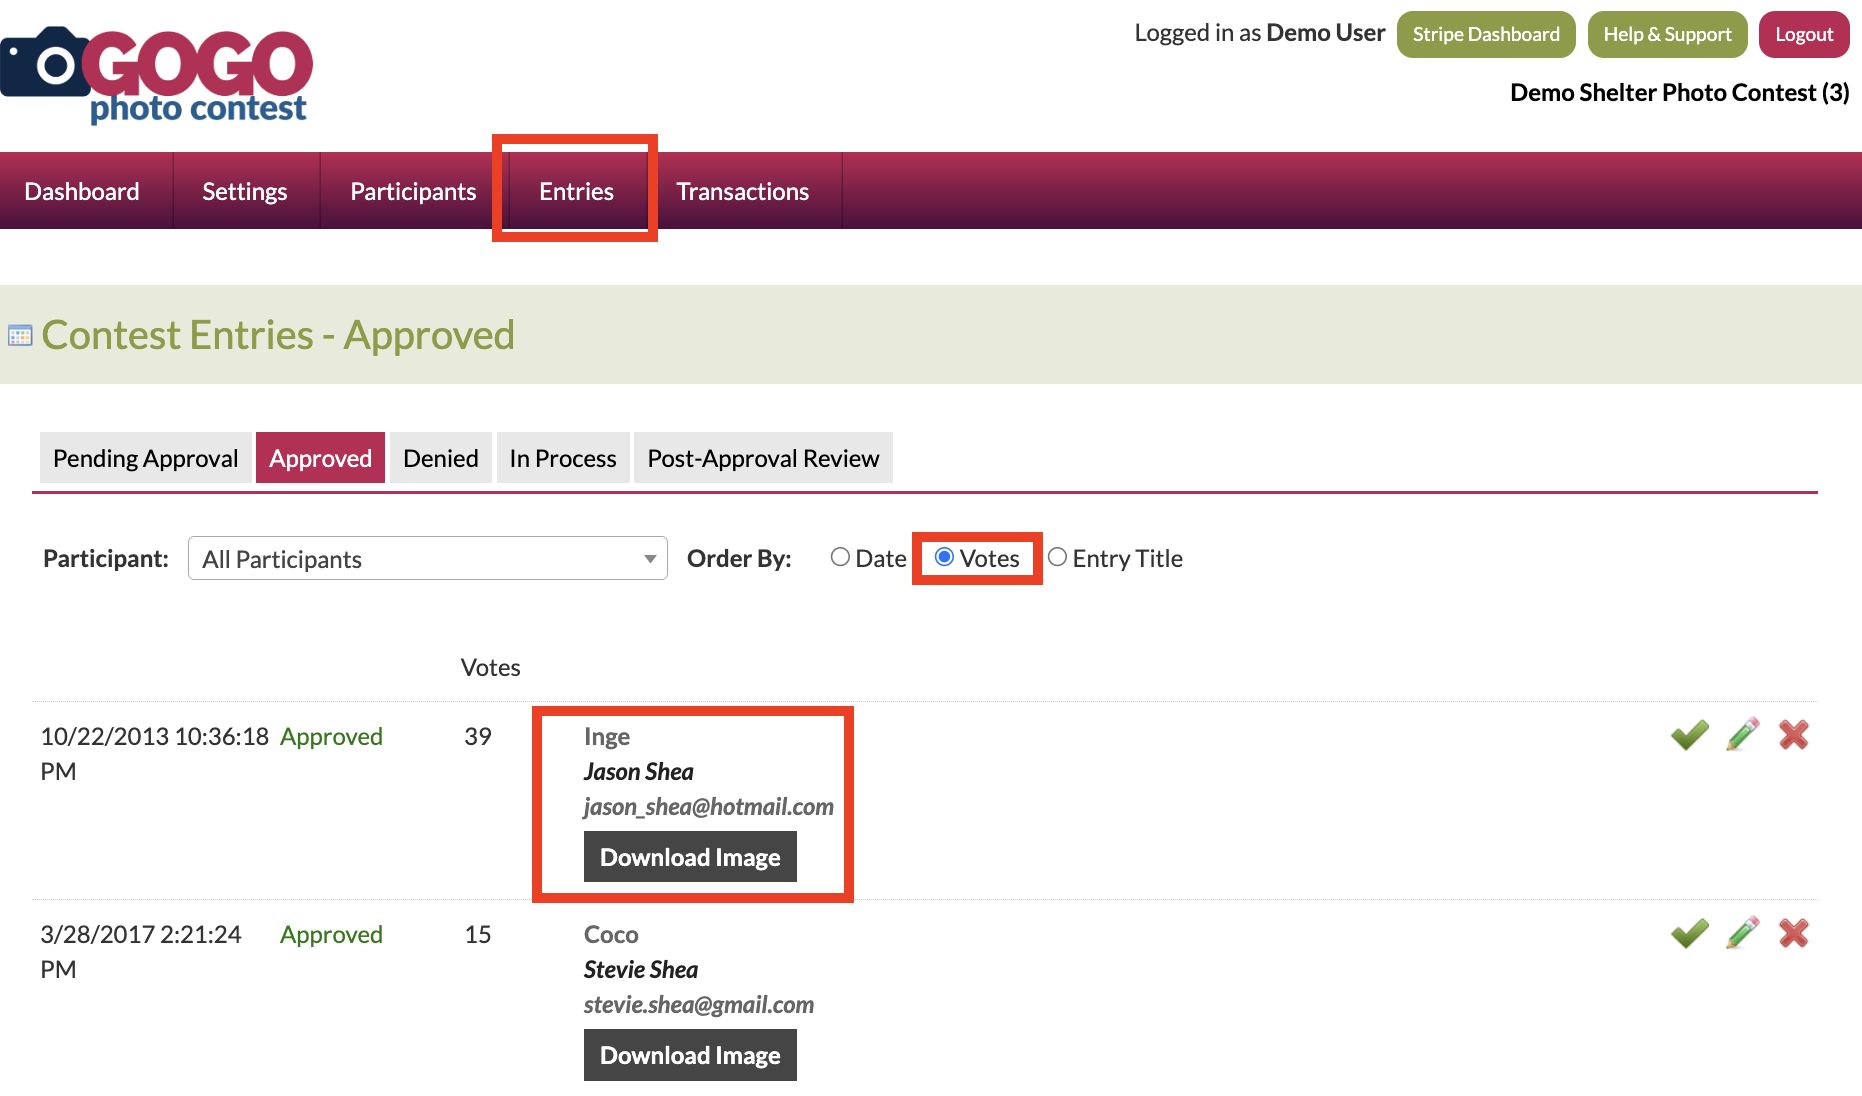The width and height of the screenshot is (1862, 1096).
Task: Select the Date order radio button
Action: click(x=840, y=557)
